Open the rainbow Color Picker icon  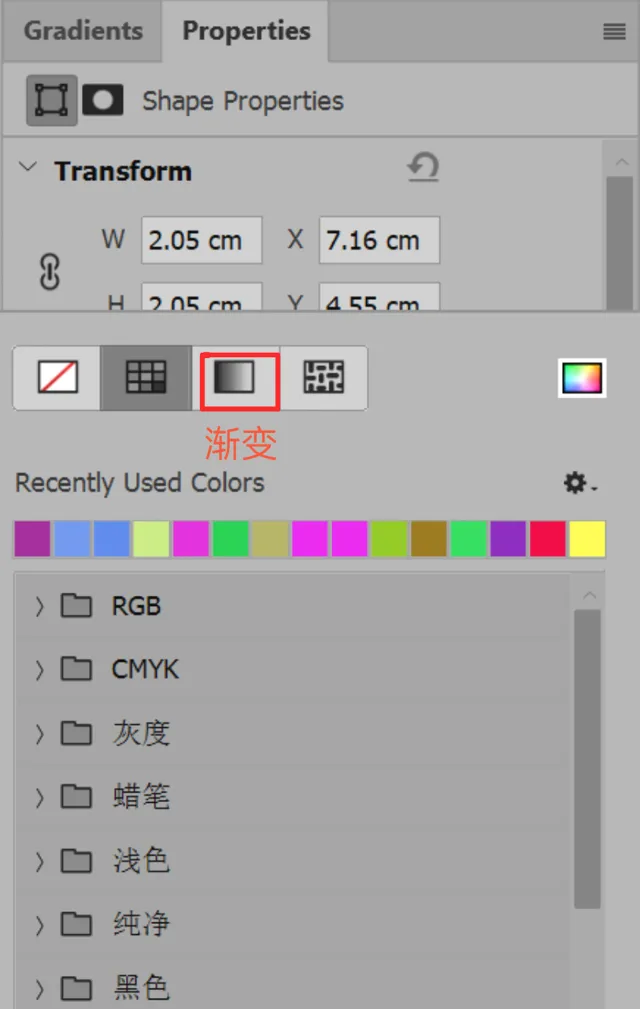(581, 378)
